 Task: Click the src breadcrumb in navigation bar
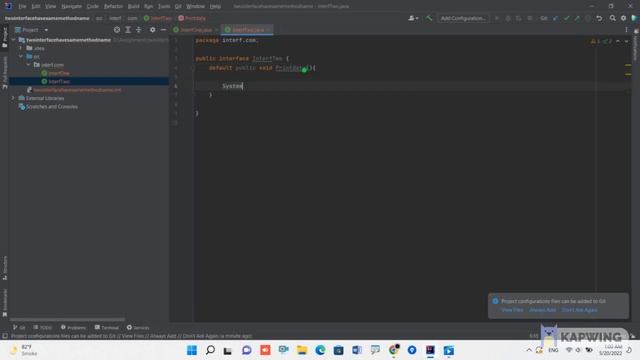click(x=99, y=18)
